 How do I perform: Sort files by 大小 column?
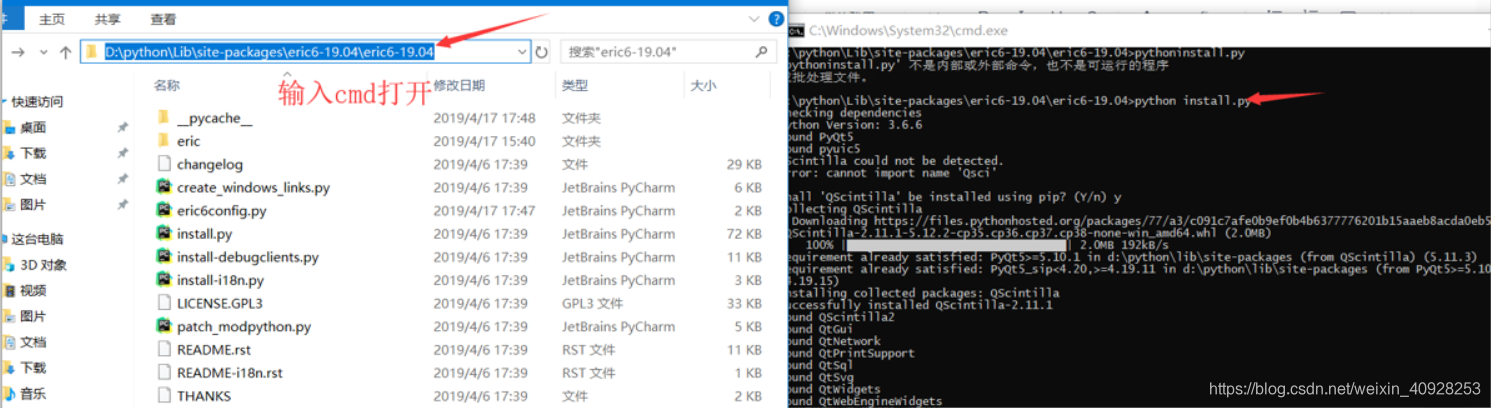(703, 86)
